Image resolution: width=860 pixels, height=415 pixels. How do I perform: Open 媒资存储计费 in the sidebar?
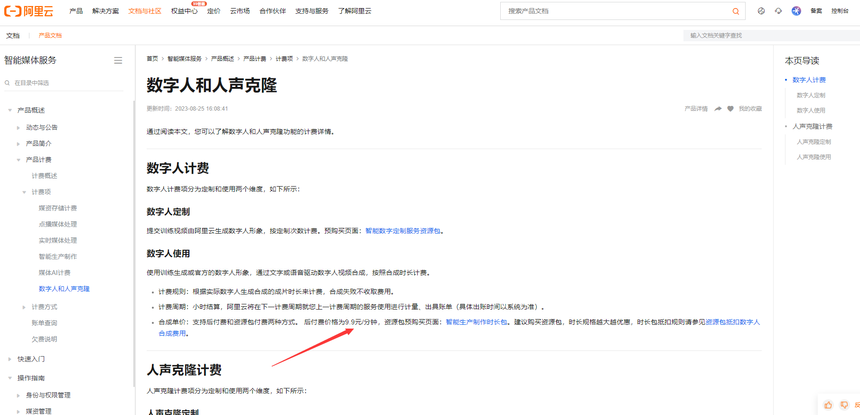(58, 208)
